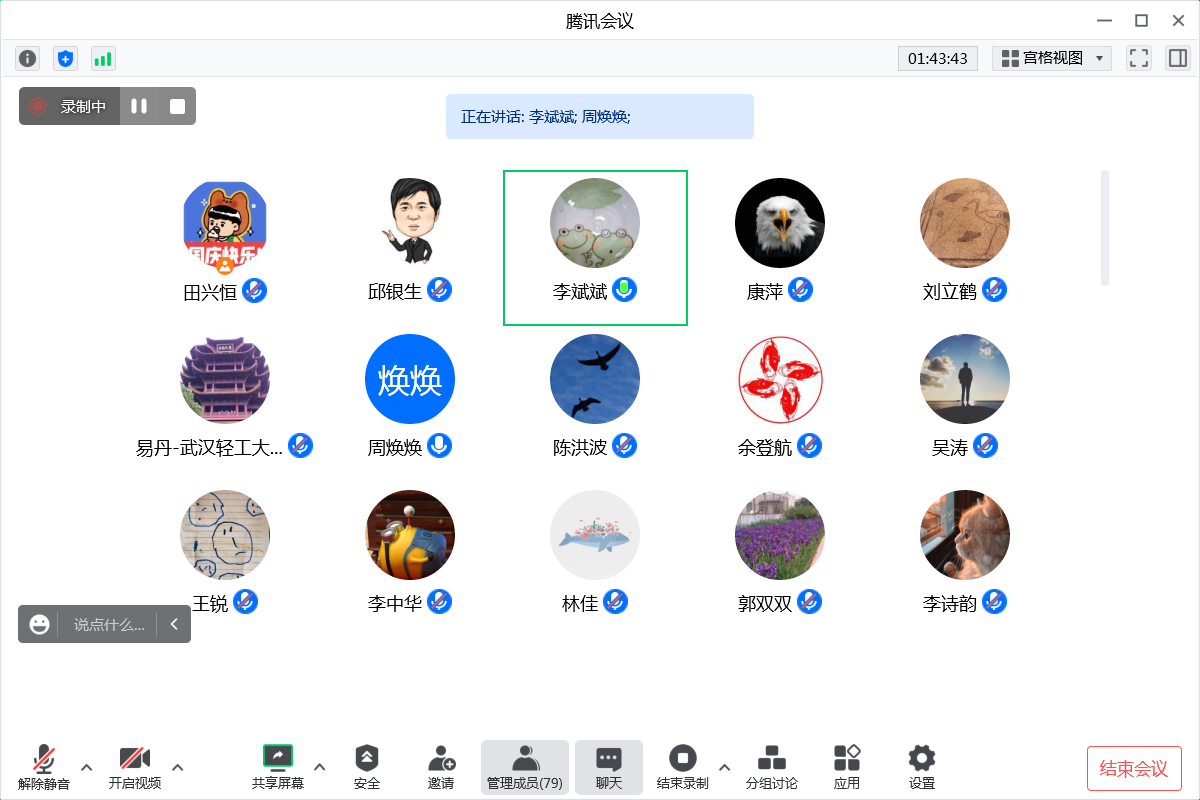Collapse the chat input bar arrow
Viewport: 1200px width, 800px height.
point(174,624)
